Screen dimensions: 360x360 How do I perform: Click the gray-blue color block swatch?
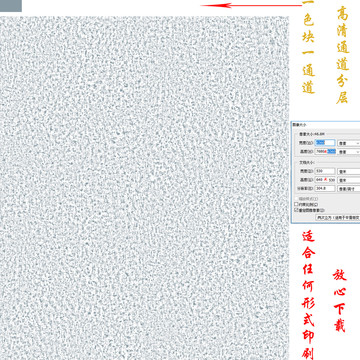click(x=11, y=6)
